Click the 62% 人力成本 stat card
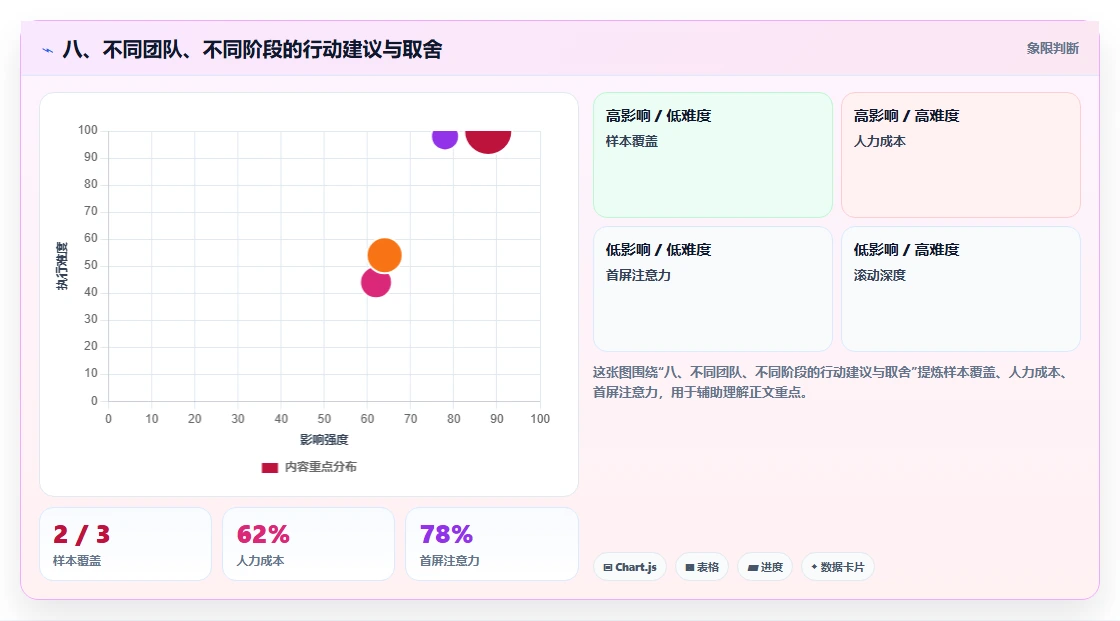 tap(309, 544)
